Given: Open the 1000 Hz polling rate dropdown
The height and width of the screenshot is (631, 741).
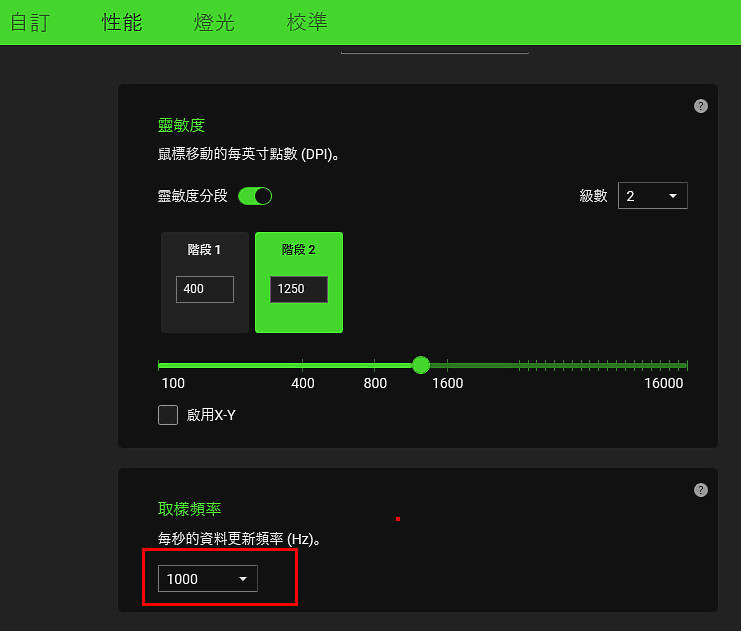Looking at the screenshot, I should click(207, 579).
